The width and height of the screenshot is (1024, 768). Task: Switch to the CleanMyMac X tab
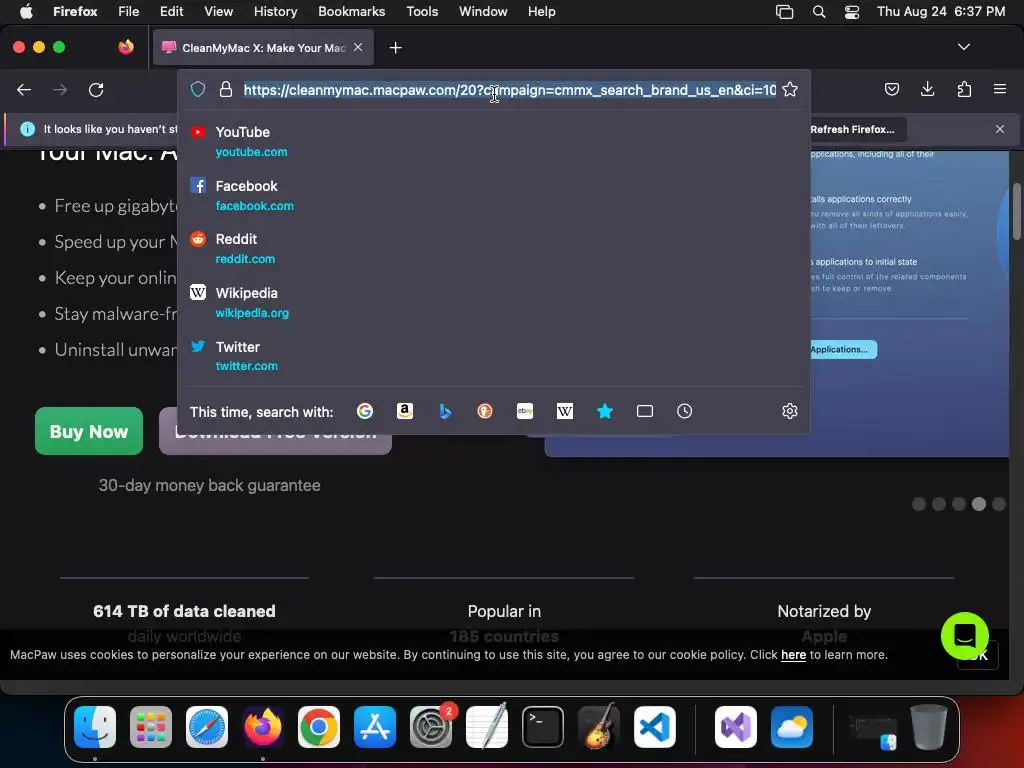pyautogui.click(x=263, y=47)
